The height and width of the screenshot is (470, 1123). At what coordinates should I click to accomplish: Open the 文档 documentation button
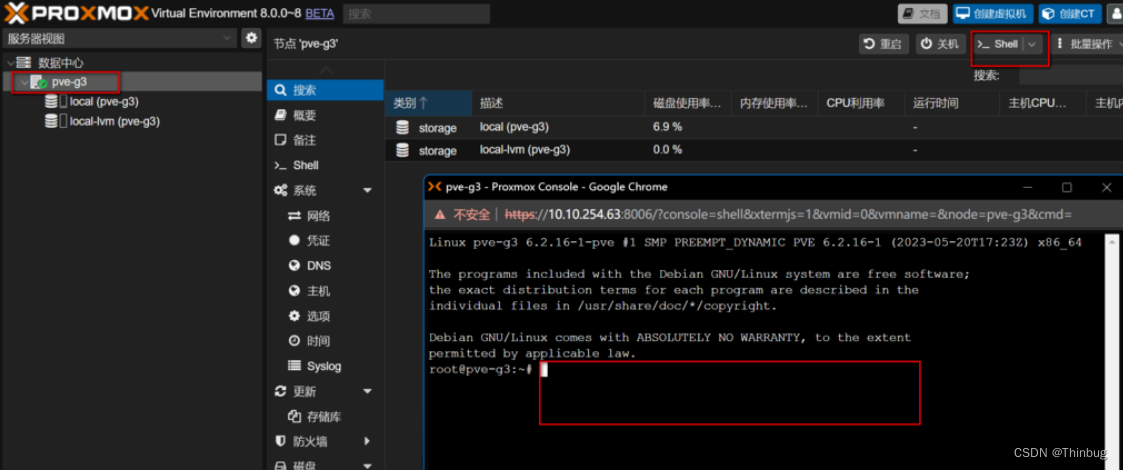click(x=922, y=14)
